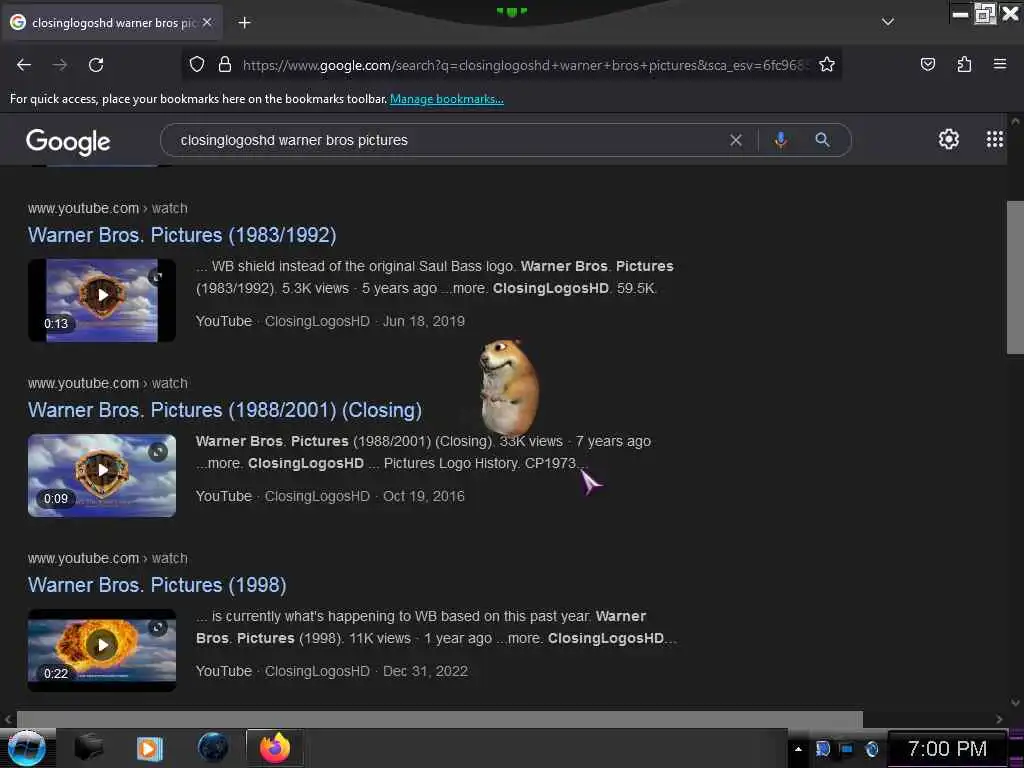1024x768 pixels.
Task: Open the globe browser taskbar icon
Action: point(213,747)
